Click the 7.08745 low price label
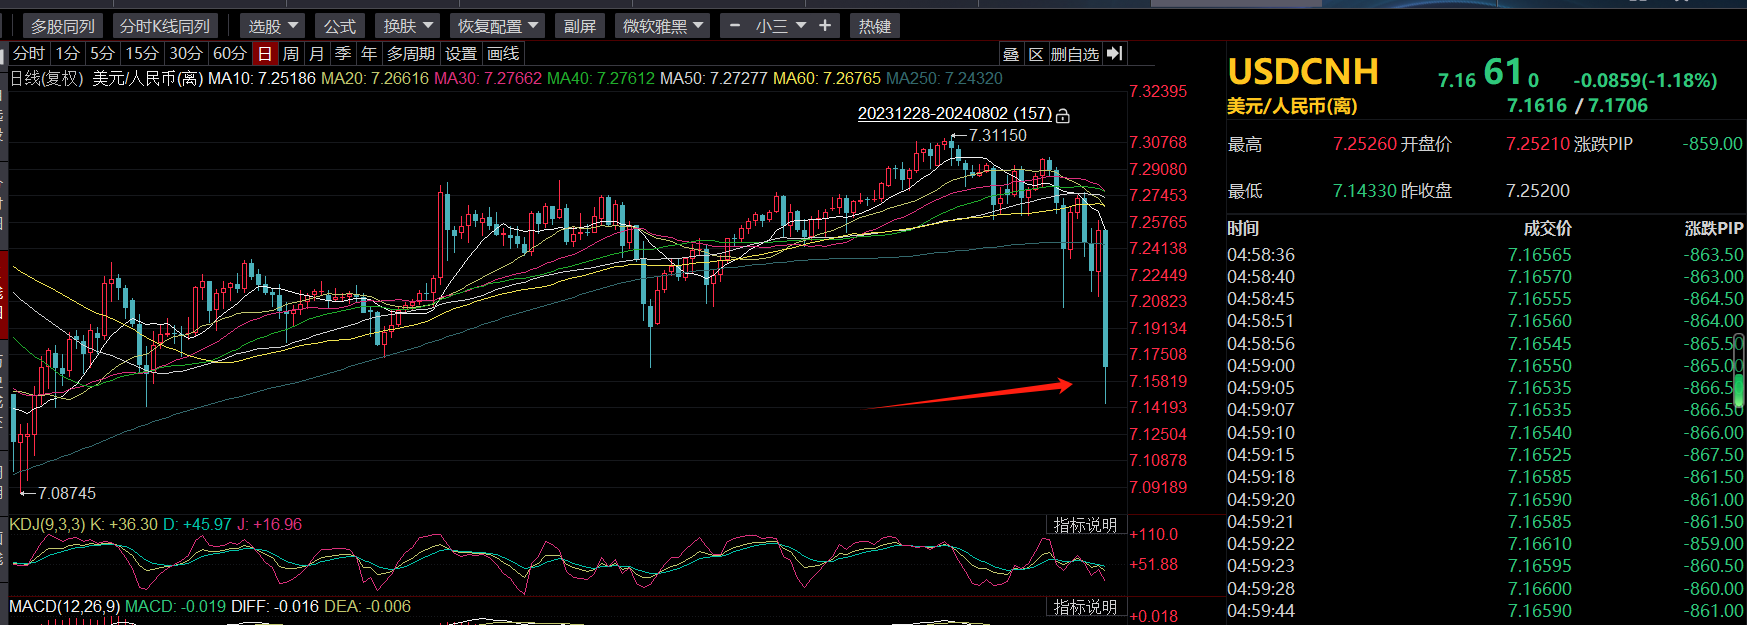Viewport: 1747px width, 625px height. (67, 493)
